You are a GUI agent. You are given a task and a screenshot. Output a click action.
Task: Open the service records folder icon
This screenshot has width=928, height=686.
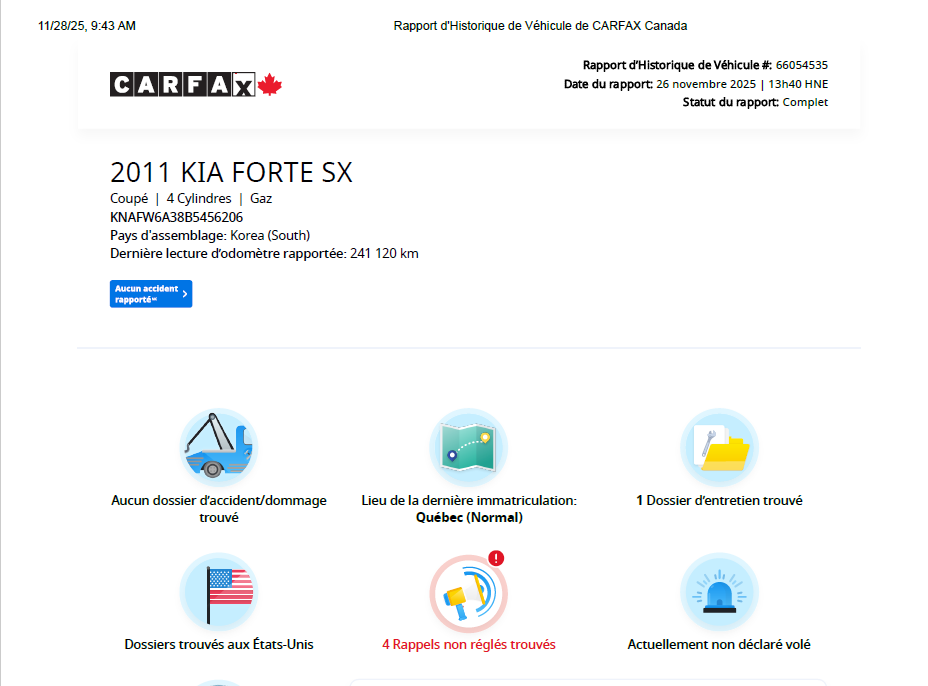coord(719,448)
